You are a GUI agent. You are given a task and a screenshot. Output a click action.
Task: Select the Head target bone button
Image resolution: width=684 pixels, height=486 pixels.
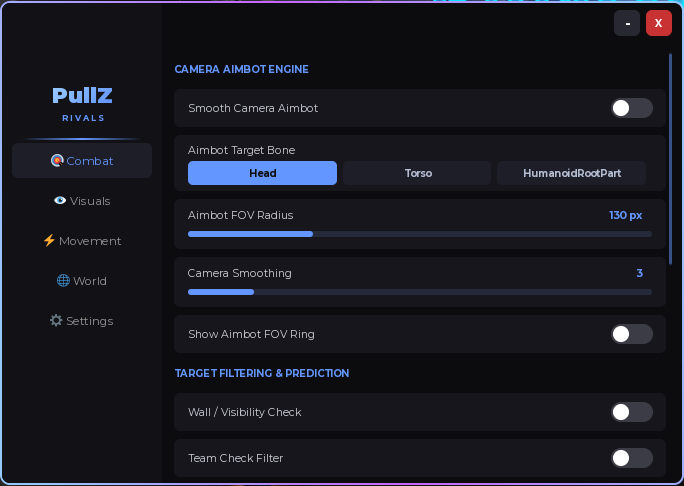click(x=262, y=173)
